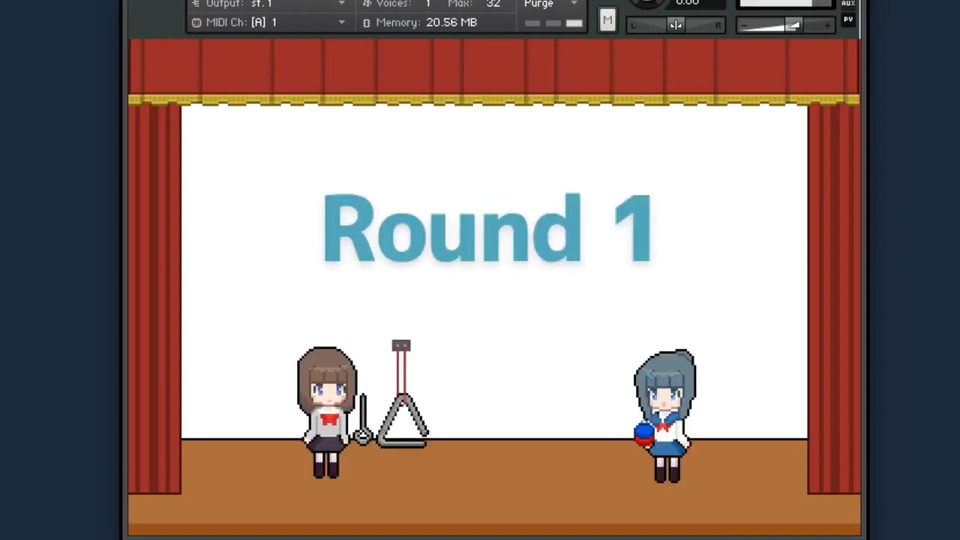Toggle the AUX button
960x540 pixels.
coord(848,4)
